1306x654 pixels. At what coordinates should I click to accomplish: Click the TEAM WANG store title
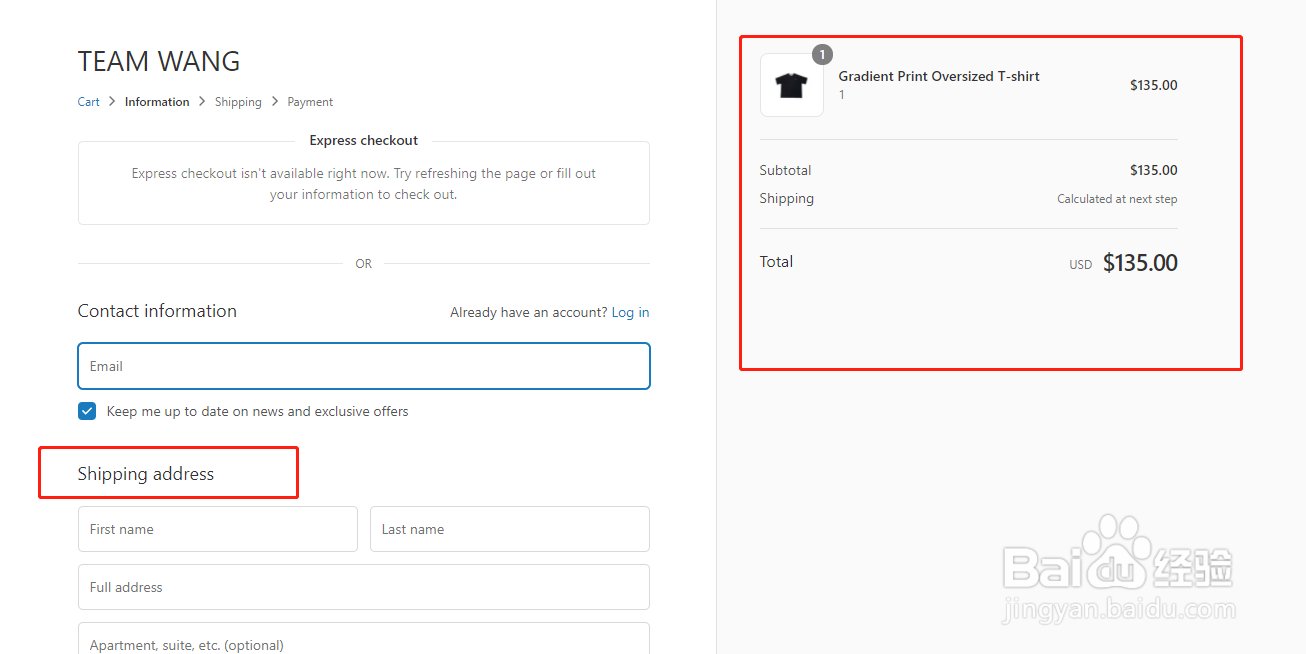(x=159, y=61)
